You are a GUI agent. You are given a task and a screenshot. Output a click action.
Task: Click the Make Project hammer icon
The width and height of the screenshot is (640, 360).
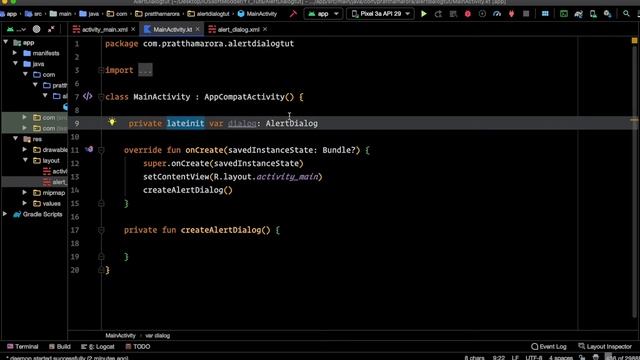pos(293,14)
